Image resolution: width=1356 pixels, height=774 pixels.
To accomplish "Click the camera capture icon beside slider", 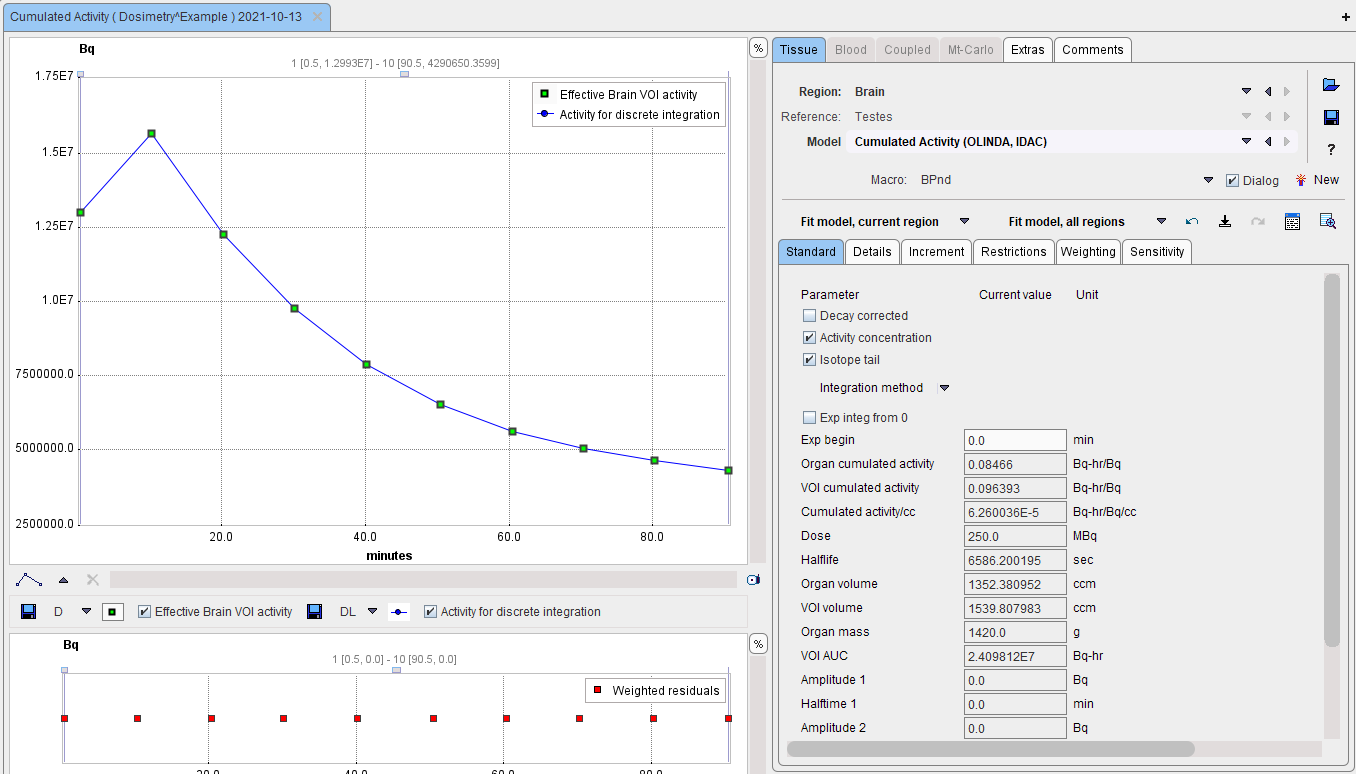I will [754, 579].
